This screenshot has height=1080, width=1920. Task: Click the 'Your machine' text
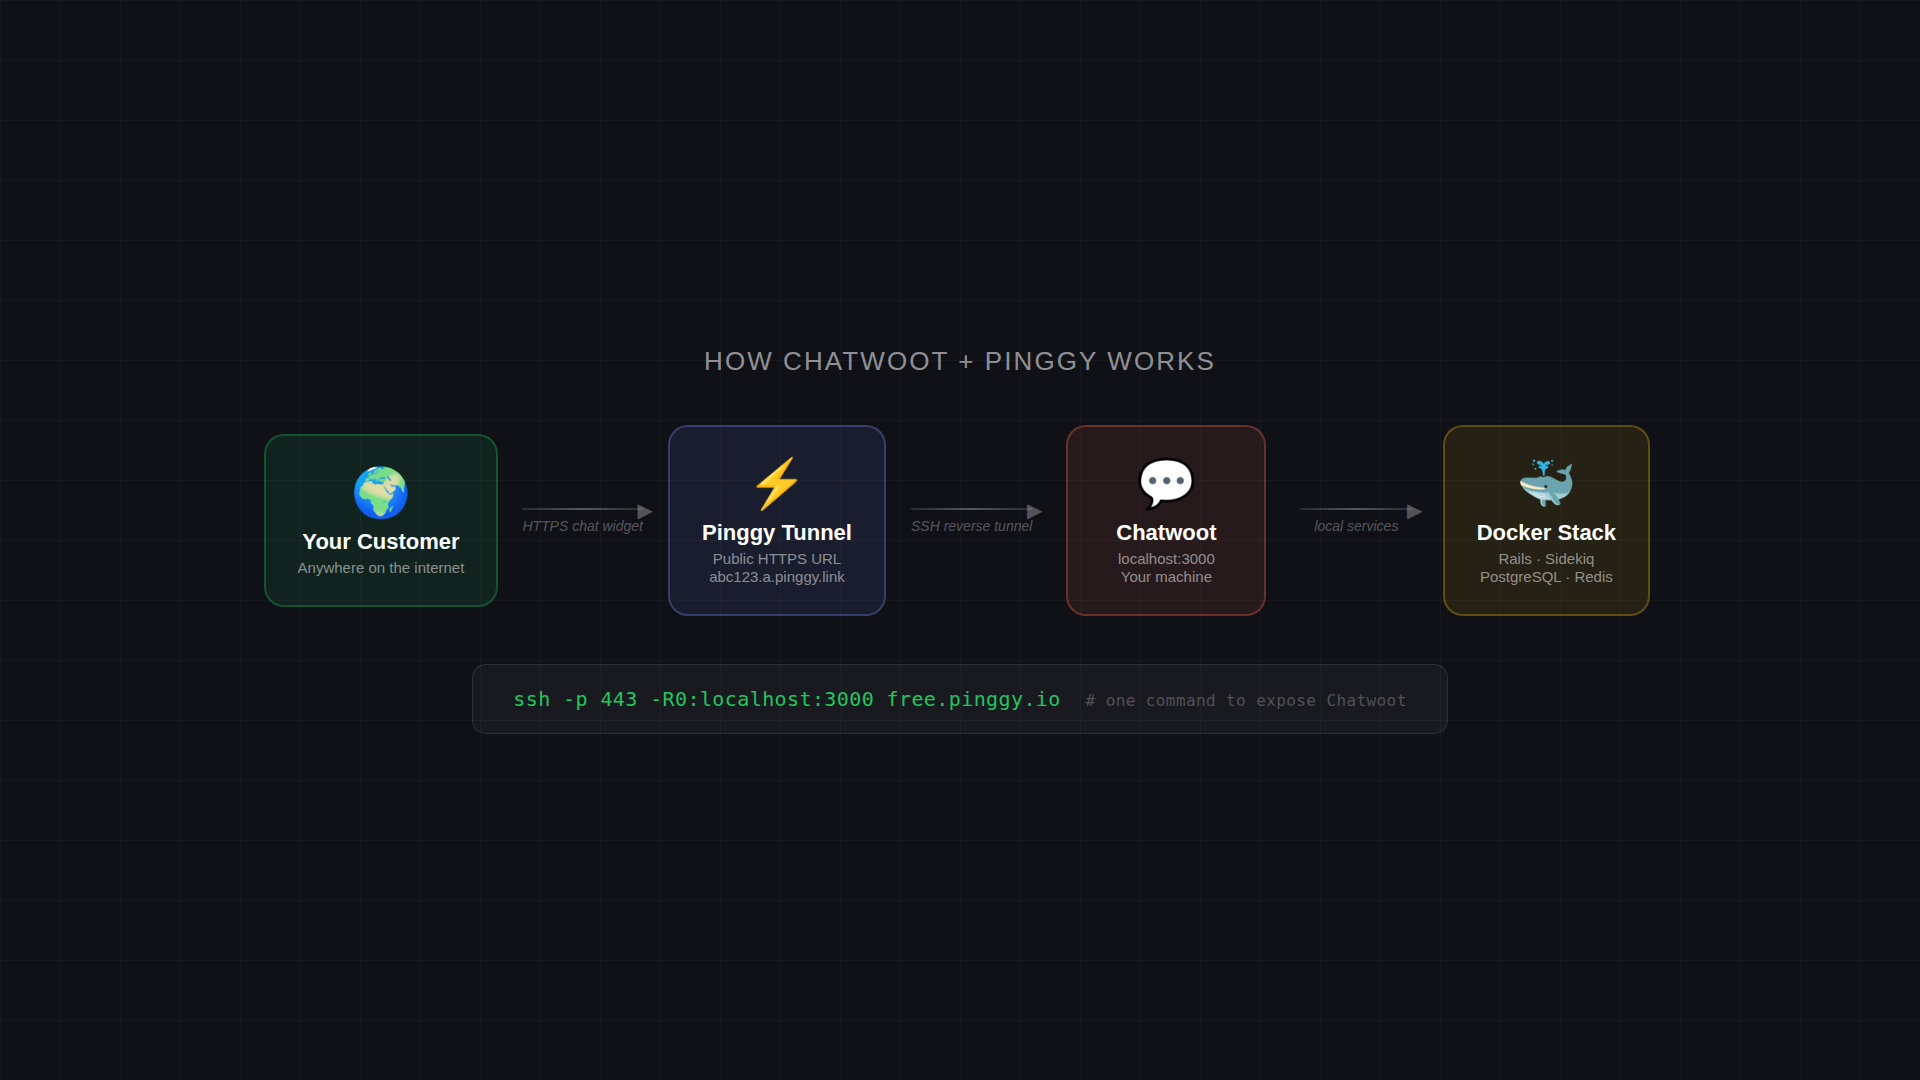(x=1166, y=577)
